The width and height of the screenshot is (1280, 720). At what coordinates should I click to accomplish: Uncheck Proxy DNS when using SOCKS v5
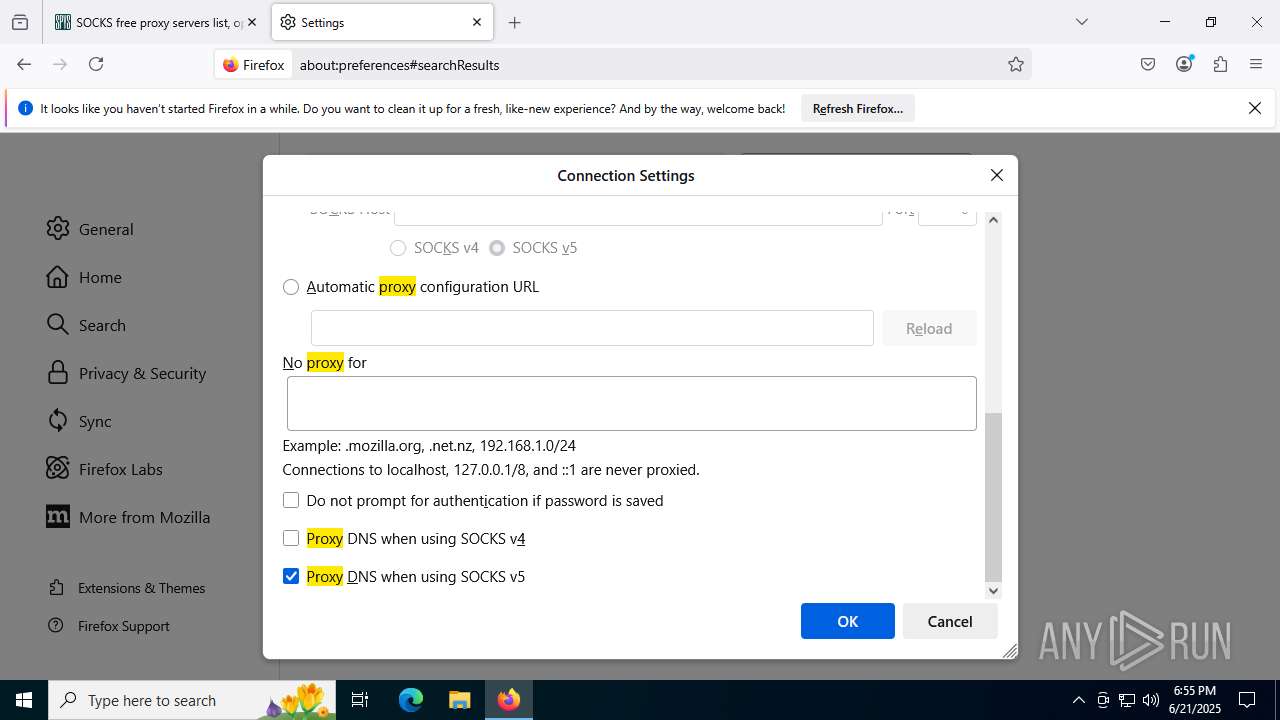pyautogui.click(x=291, y=576)
